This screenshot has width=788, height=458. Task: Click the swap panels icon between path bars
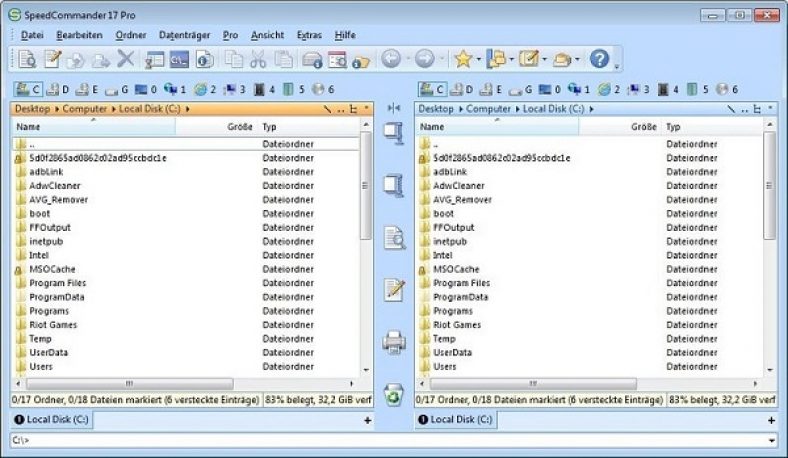tap(393, 108)
